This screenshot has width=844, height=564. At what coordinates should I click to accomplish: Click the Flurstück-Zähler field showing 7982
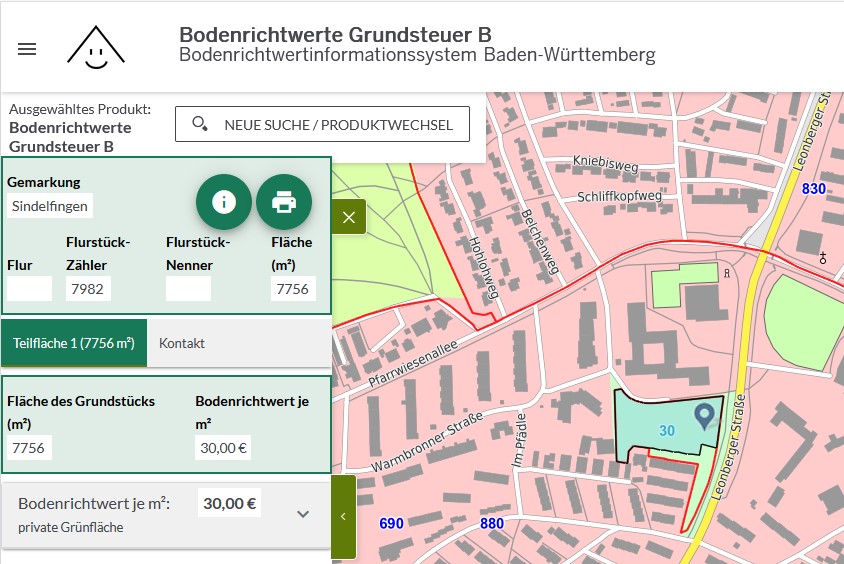88,289
